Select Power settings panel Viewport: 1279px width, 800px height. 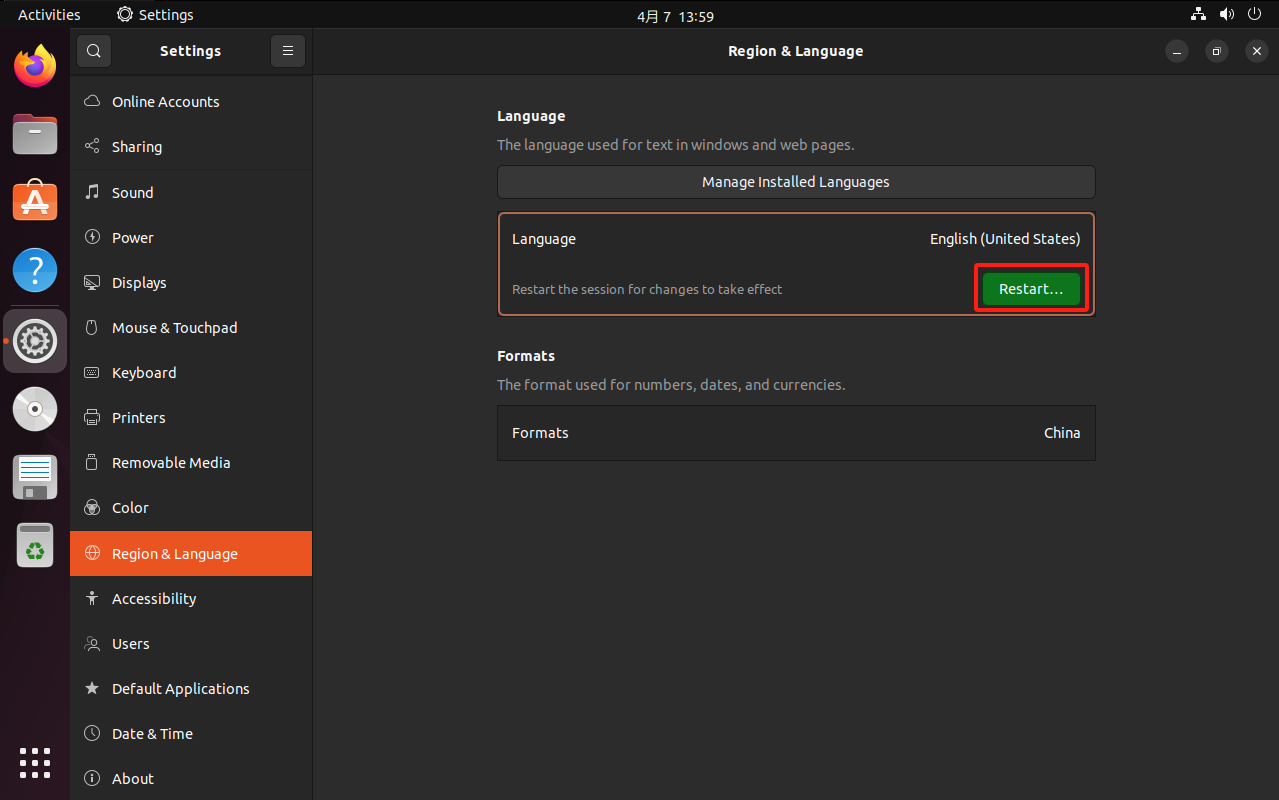pos(191,237)
